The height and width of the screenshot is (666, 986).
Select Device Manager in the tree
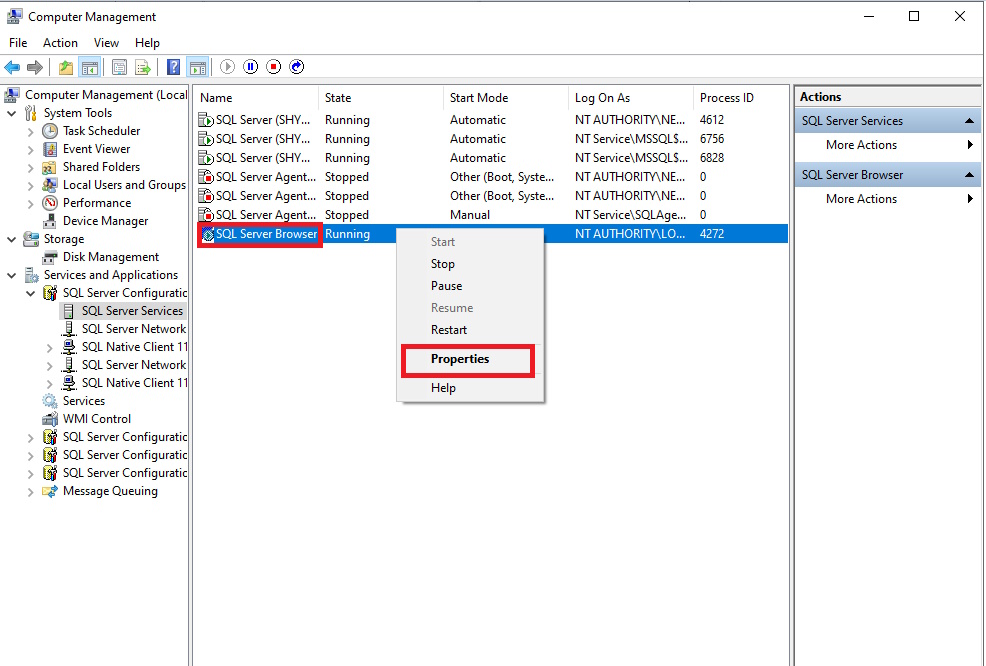pyautogui.click(x=105, y=221)
